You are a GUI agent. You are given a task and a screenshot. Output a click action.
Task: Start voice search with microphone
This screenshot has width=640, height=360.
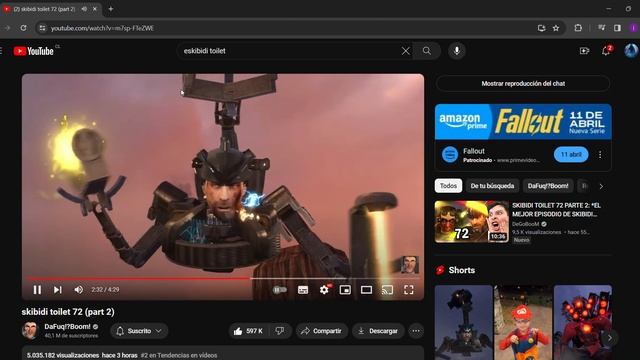(457, 51)
